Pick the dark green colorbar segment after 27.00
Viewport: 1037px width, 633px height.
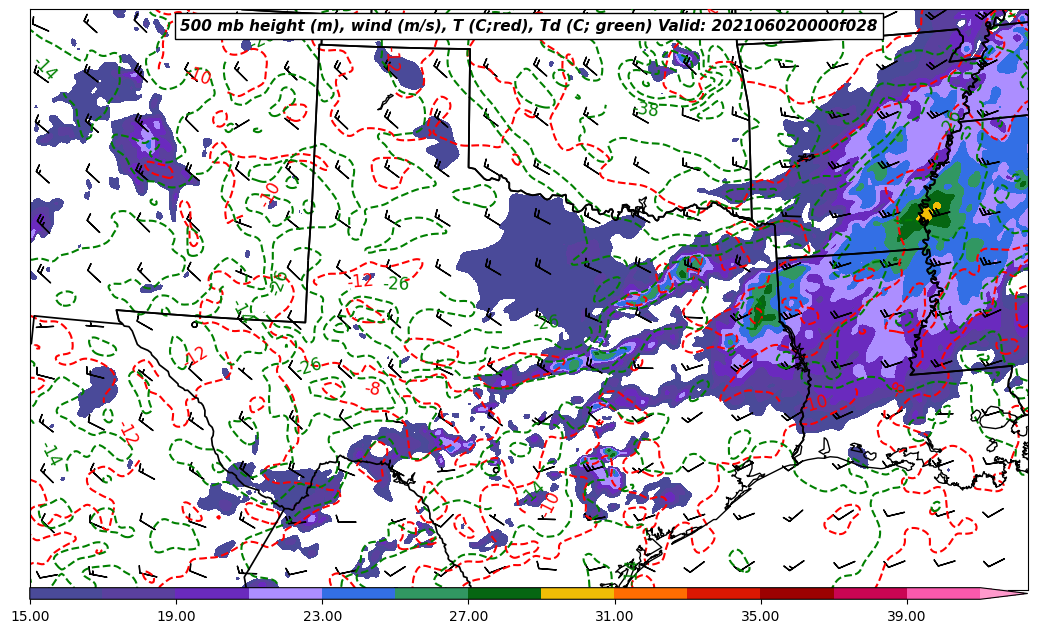pyautogui.click(x=505, y=593)
